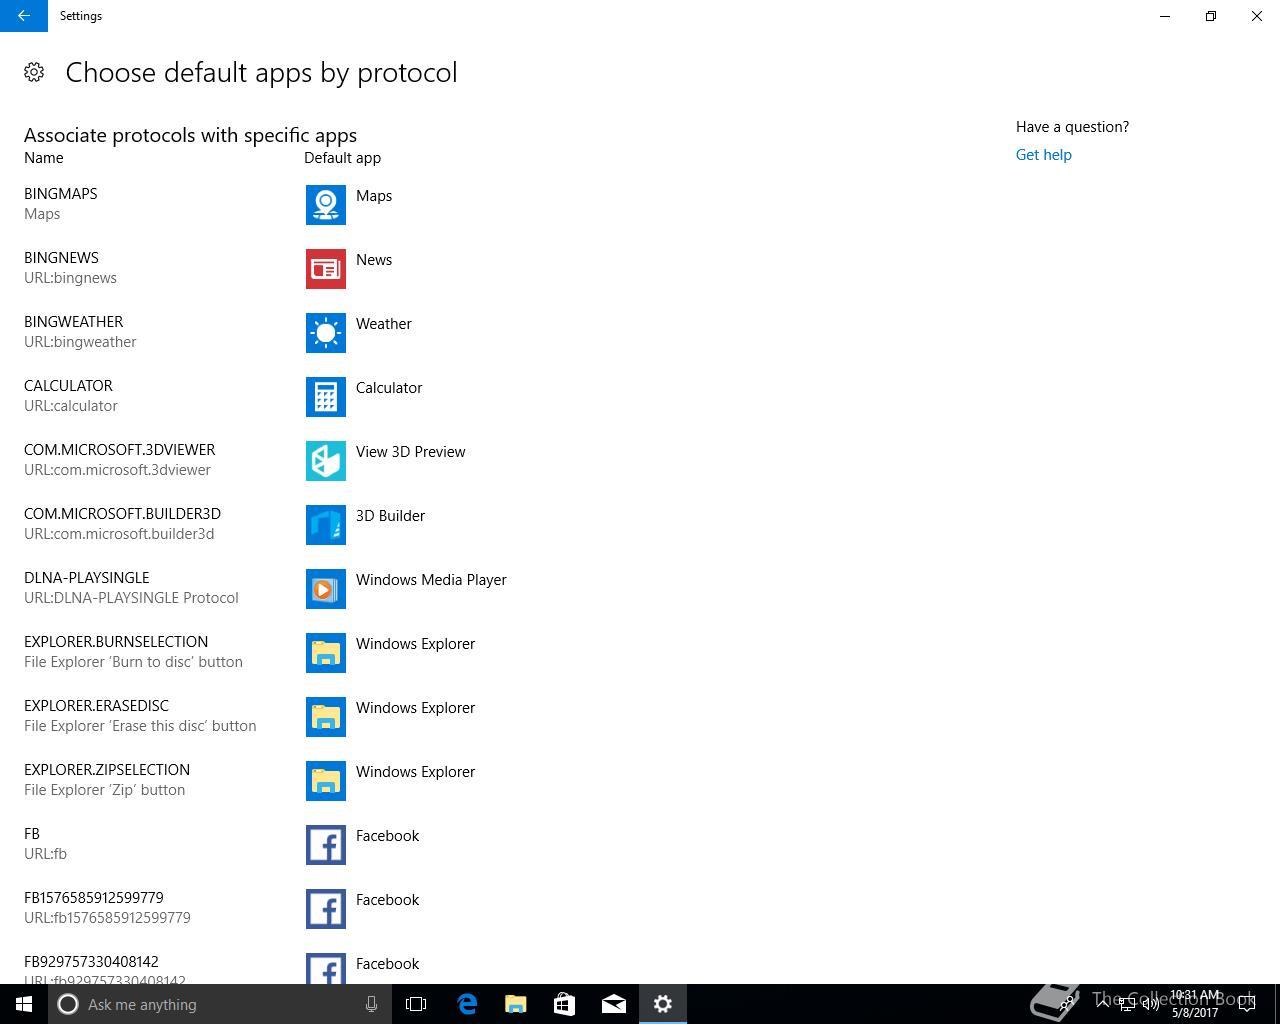Change default app labeled Weather
1280x1024 pixels.
coord(384,324)
